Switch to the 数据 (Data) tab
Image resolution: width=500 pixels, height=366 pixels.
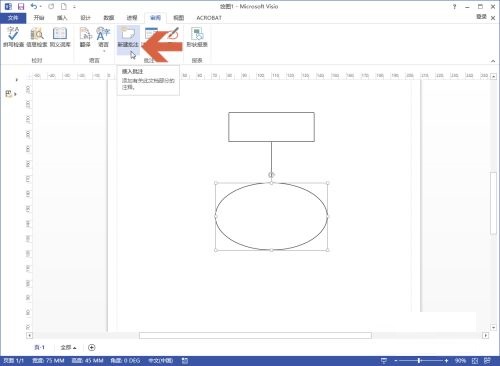109,18
